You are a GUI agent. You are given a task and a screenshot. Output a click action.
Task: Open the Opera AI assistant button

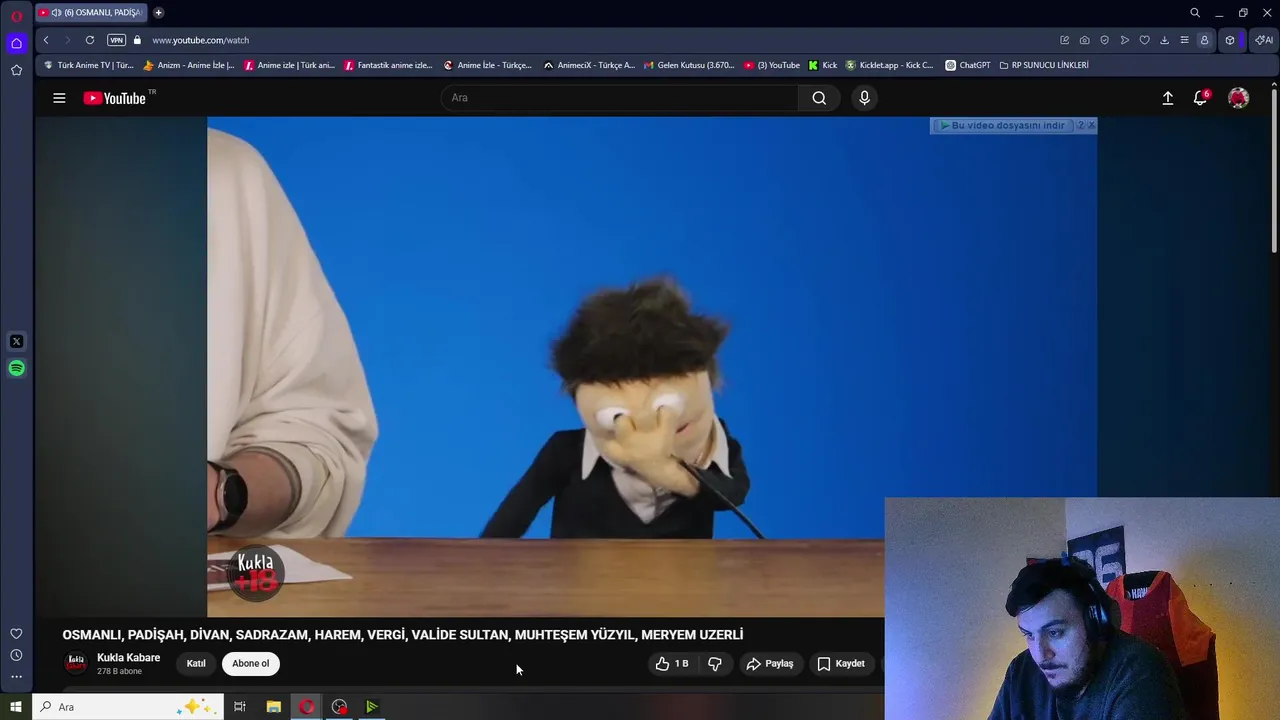(x=1264, y=40)
